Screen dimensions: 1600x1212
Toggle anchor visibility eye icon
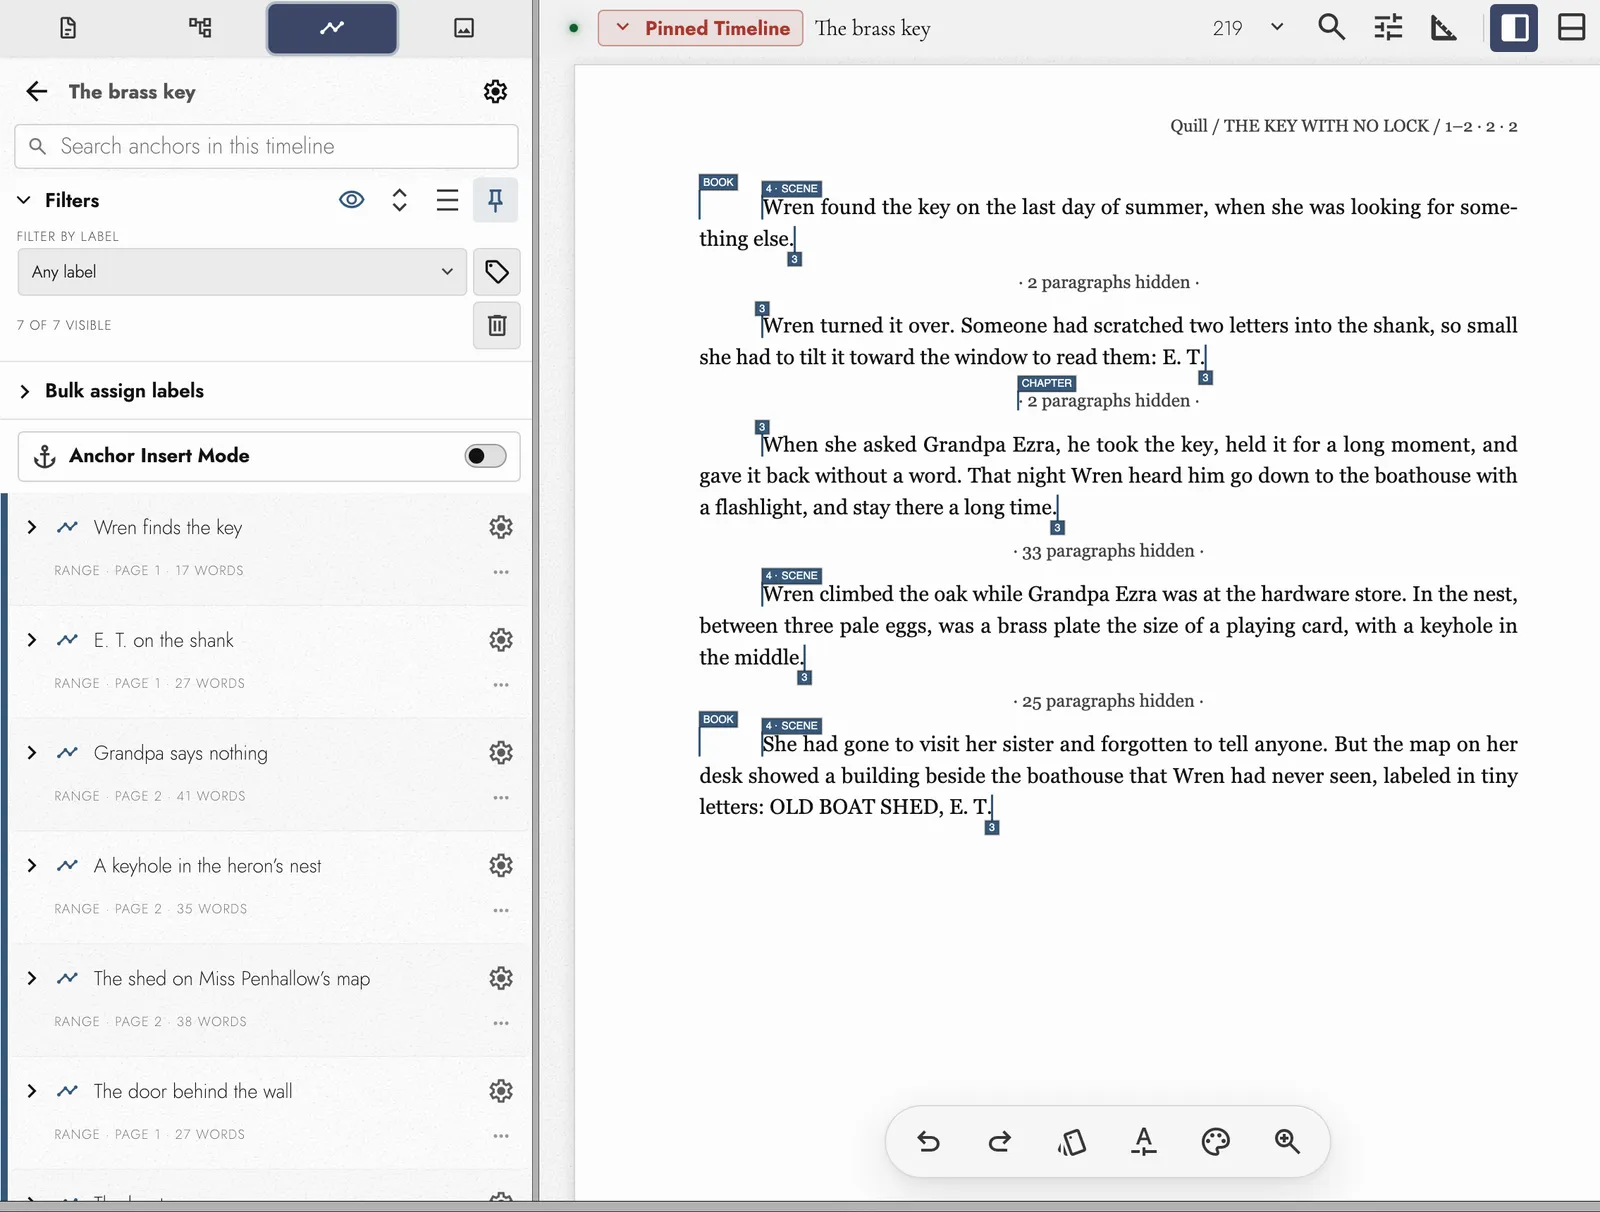[x=352, y=200]
